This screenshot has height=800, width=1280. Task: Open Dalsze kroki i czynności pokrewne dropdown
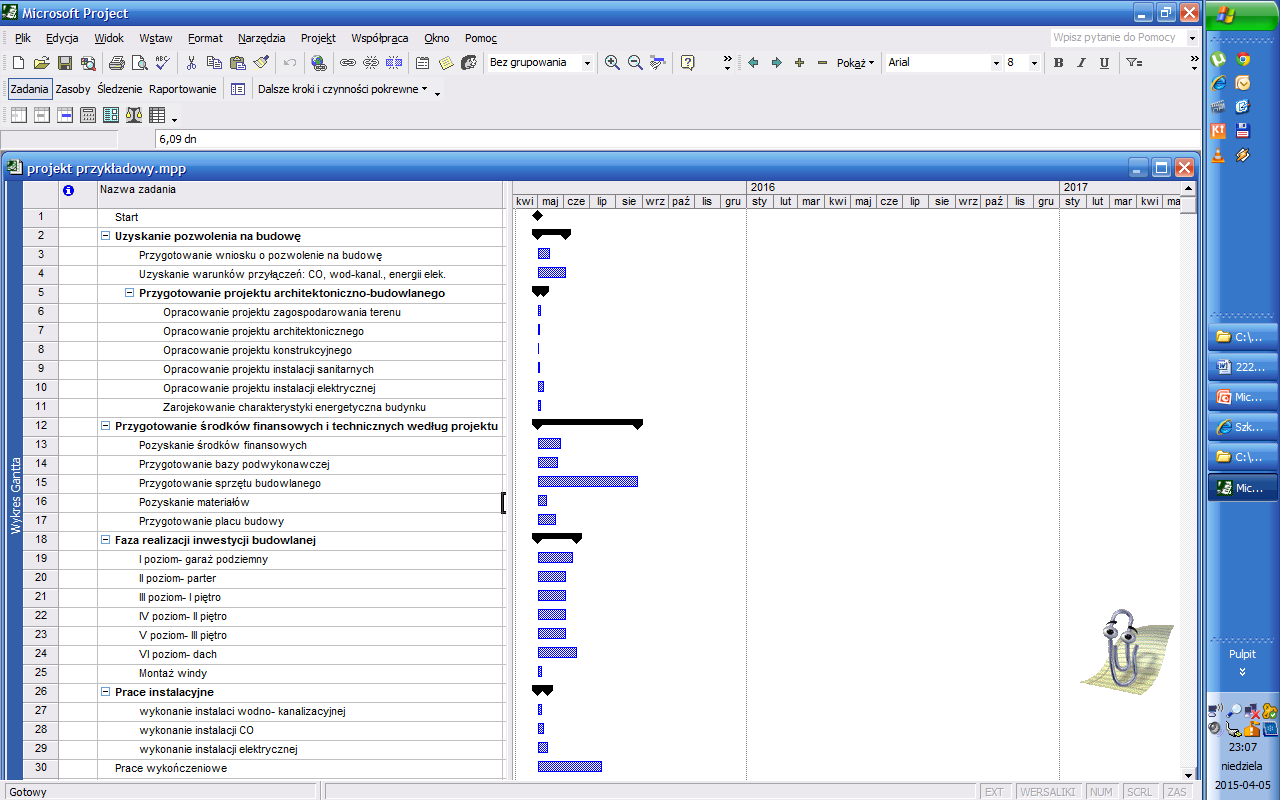click(x=342, y=89)
